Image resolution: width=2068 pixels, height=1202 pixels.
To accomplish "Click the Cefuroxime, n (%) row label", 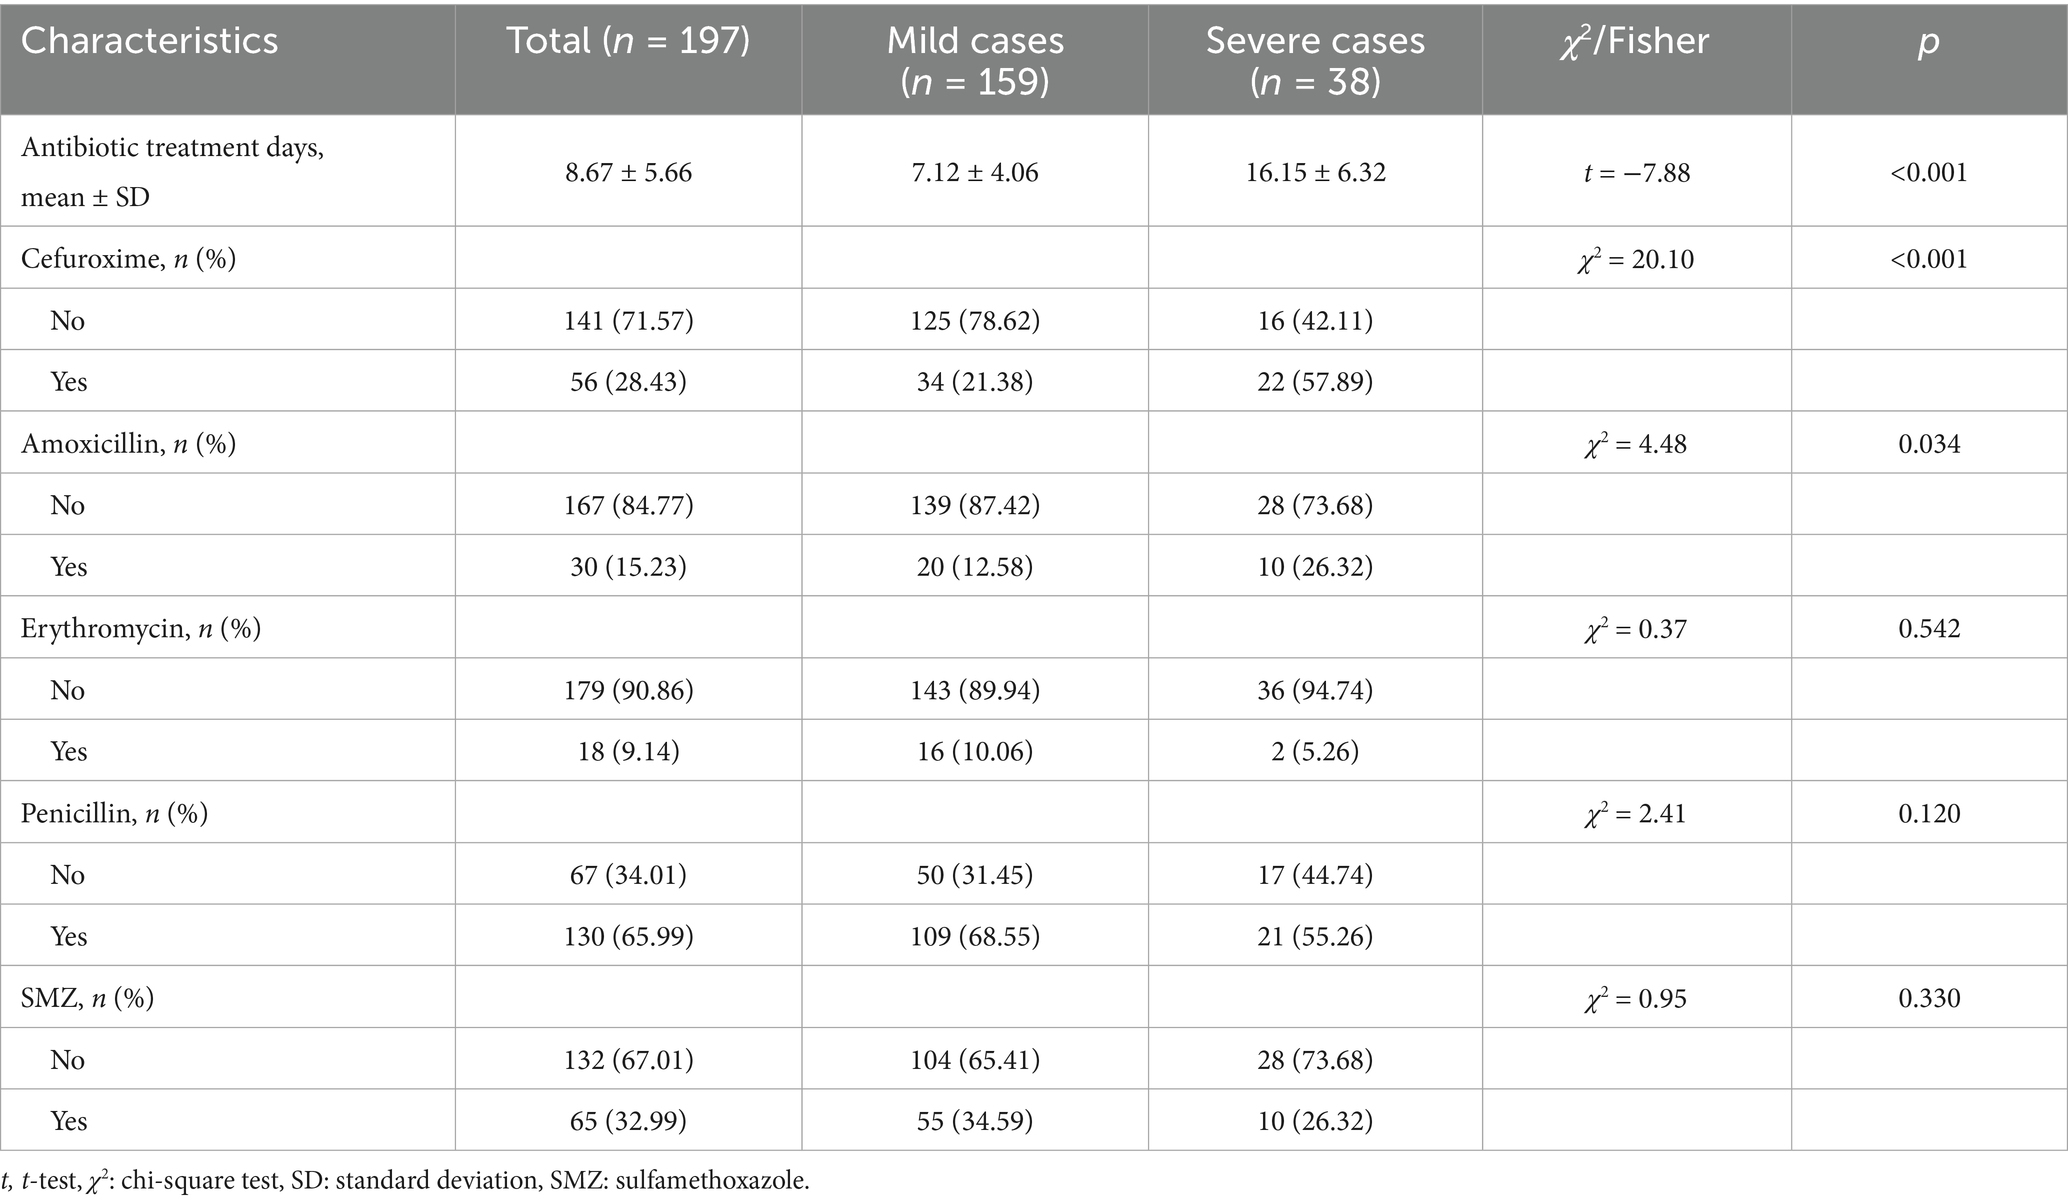I will (x=129, y=259).
